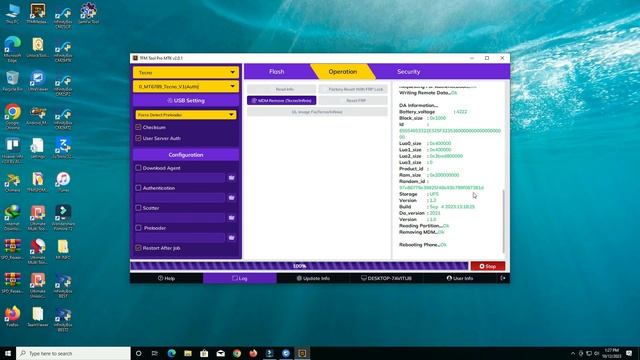Enable the Scatter checkbox
Viewport: 640px width, 360px height.
138,208
